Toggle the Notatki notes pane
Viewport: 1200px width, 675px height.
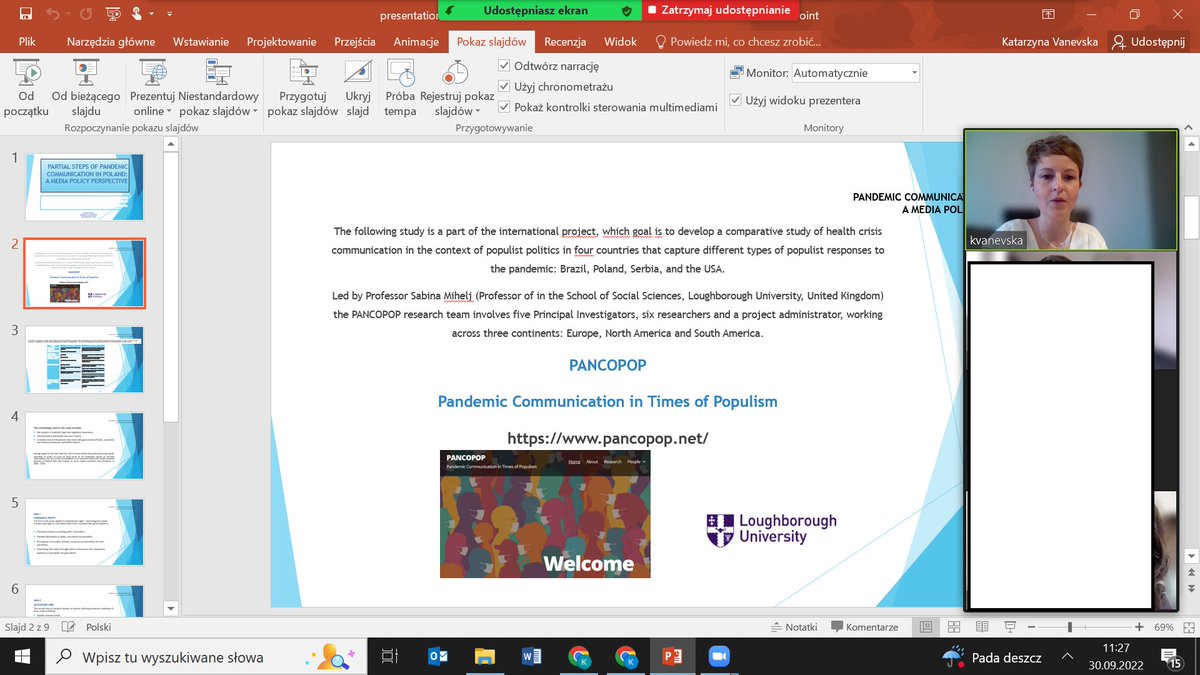point(794,627)
